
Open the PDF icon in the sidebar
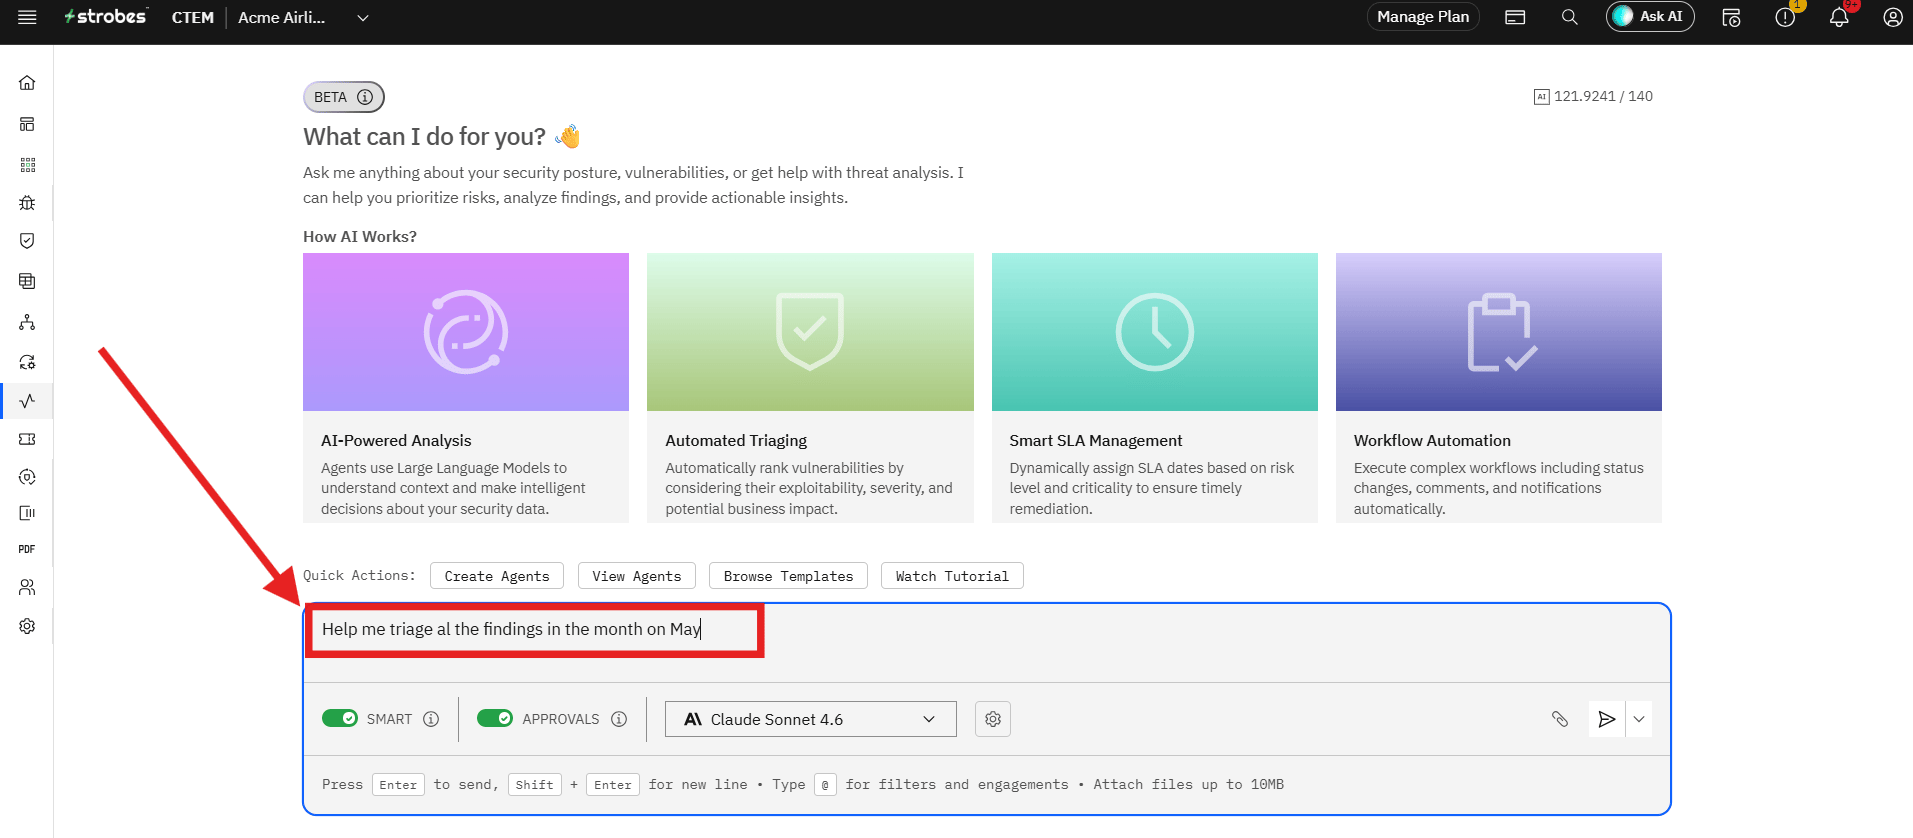27,549
